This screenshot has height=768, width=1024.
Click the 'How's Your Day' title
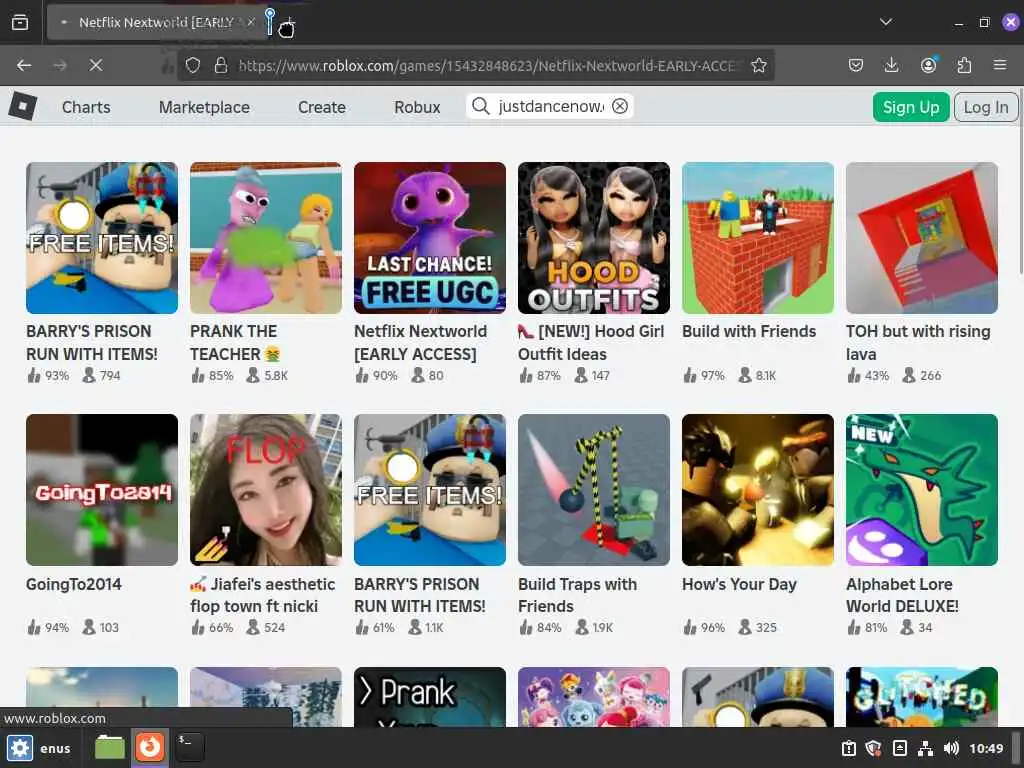(739, 584)
